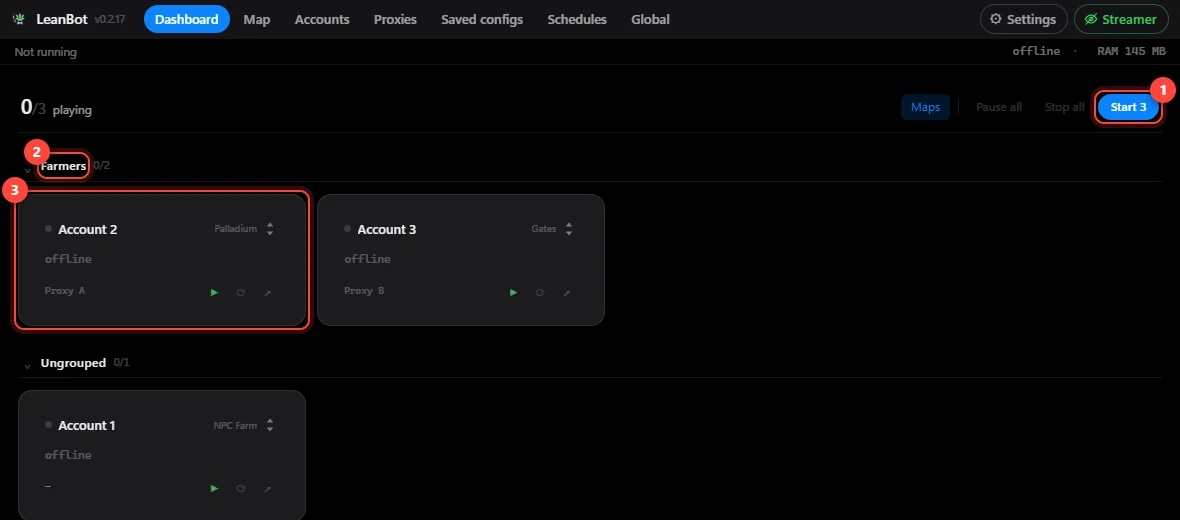This screenshot has width=1180, height=520.
Task: Open Account 2 via the arrow icon
Action: point(267,292)
